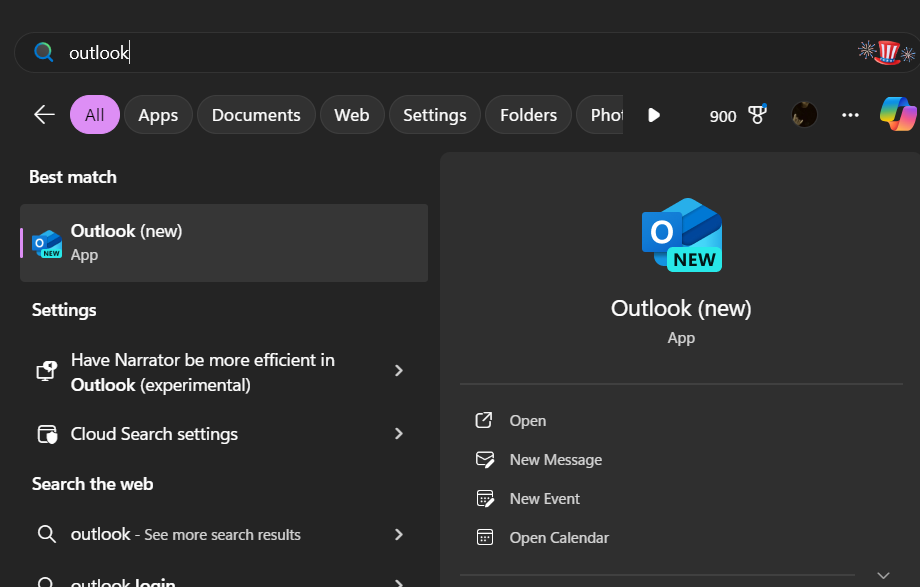Open Outlook from the actions list
920x587 pixels.
tap(527, 421)
